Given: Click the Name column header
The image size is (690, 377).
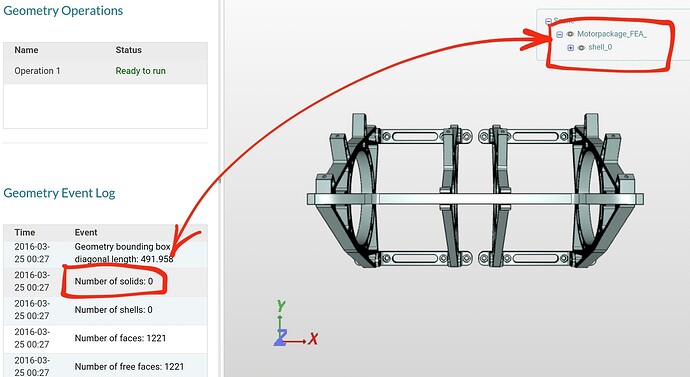Looking at the screenshot, I should 26,50.
